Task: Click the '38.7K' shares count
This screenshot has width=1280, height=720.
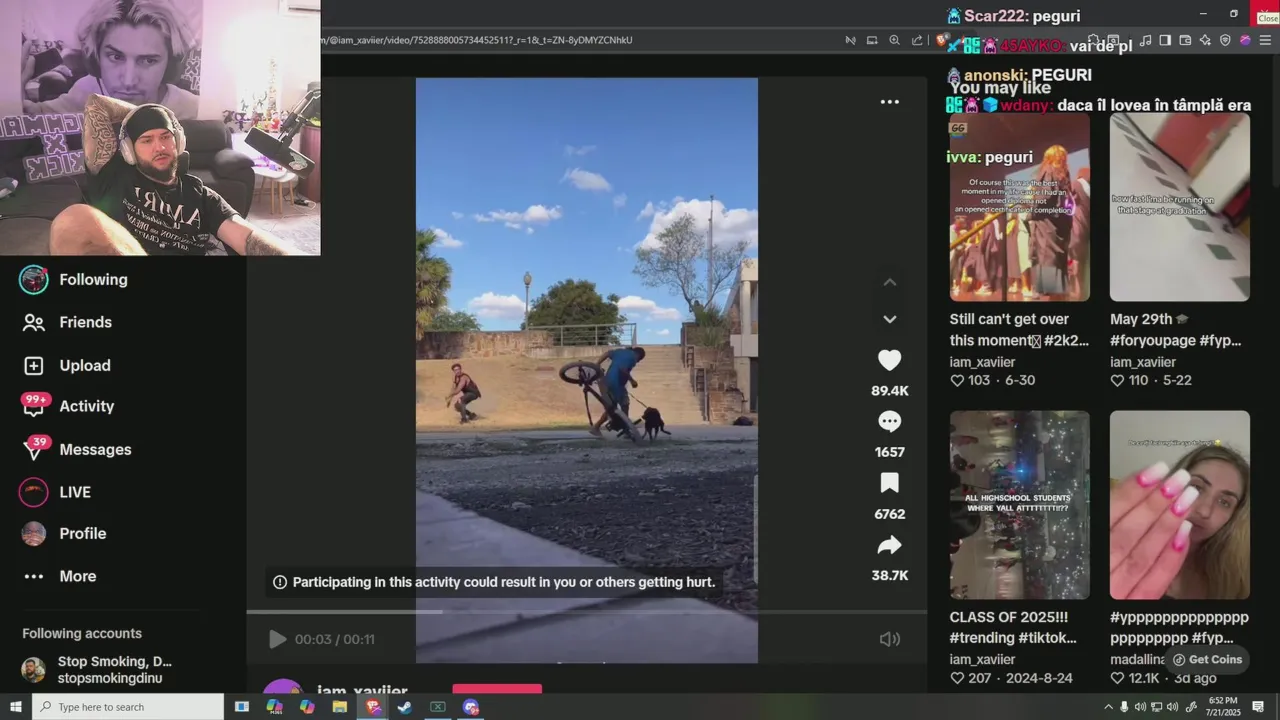Action: coord(889,576)
